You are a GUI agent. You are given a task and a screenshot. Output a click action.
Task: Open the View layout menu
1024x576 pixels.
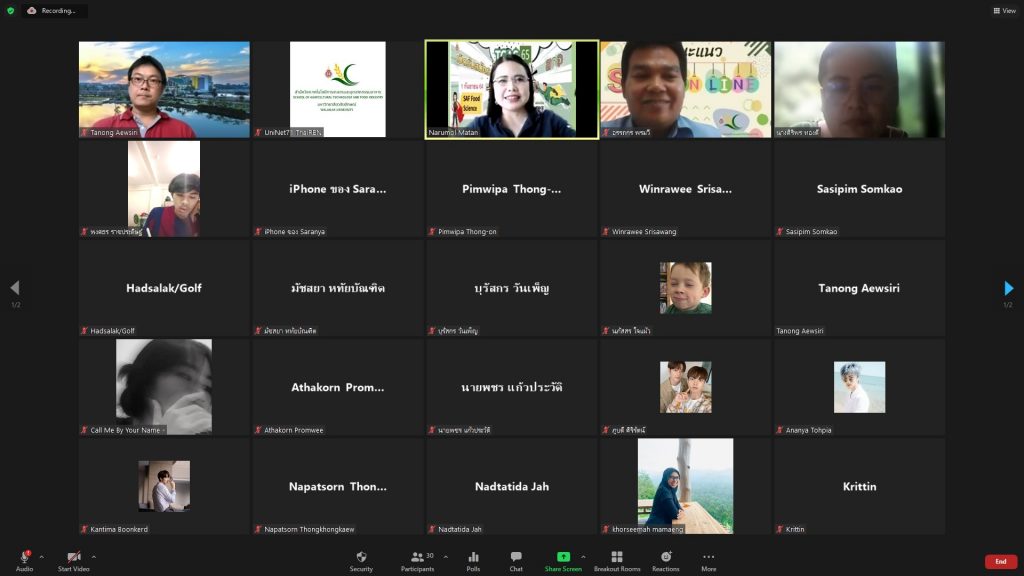pos(1004,11)
